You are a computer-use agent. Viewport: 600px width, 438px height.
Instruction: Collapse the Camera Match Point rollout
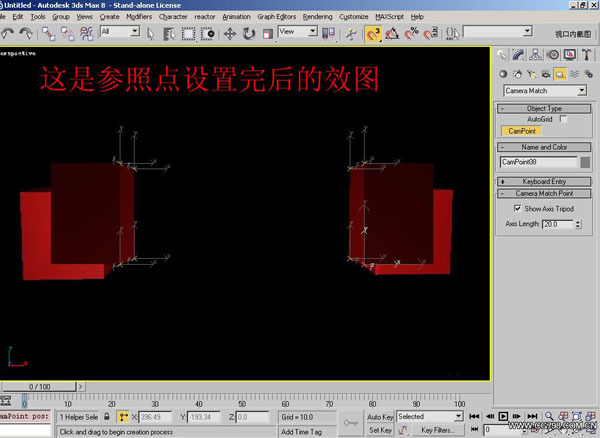coord(544,194)
